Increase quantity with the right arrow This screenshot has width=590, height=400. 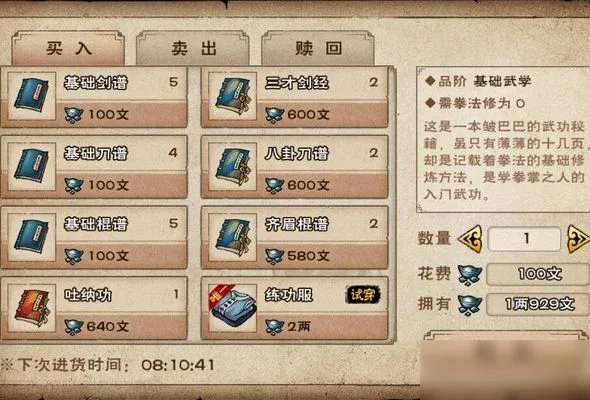pyautogui.click(x=578, y=239)
